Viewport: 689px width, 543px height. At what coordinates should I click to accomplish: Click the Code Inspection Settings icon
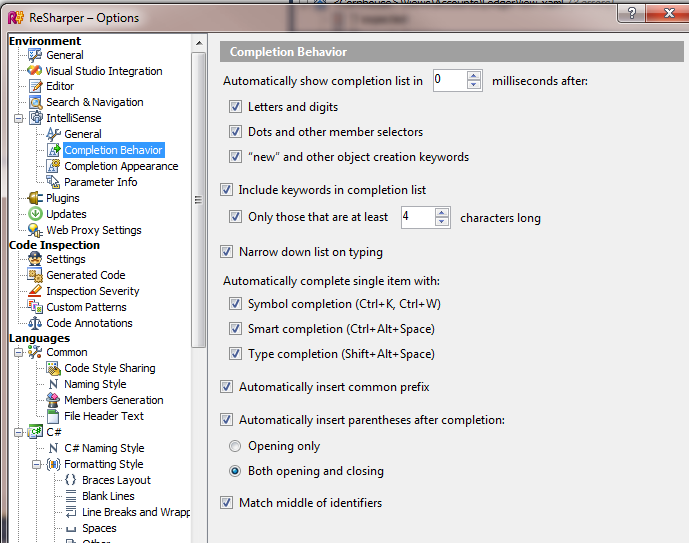(35, 259)
